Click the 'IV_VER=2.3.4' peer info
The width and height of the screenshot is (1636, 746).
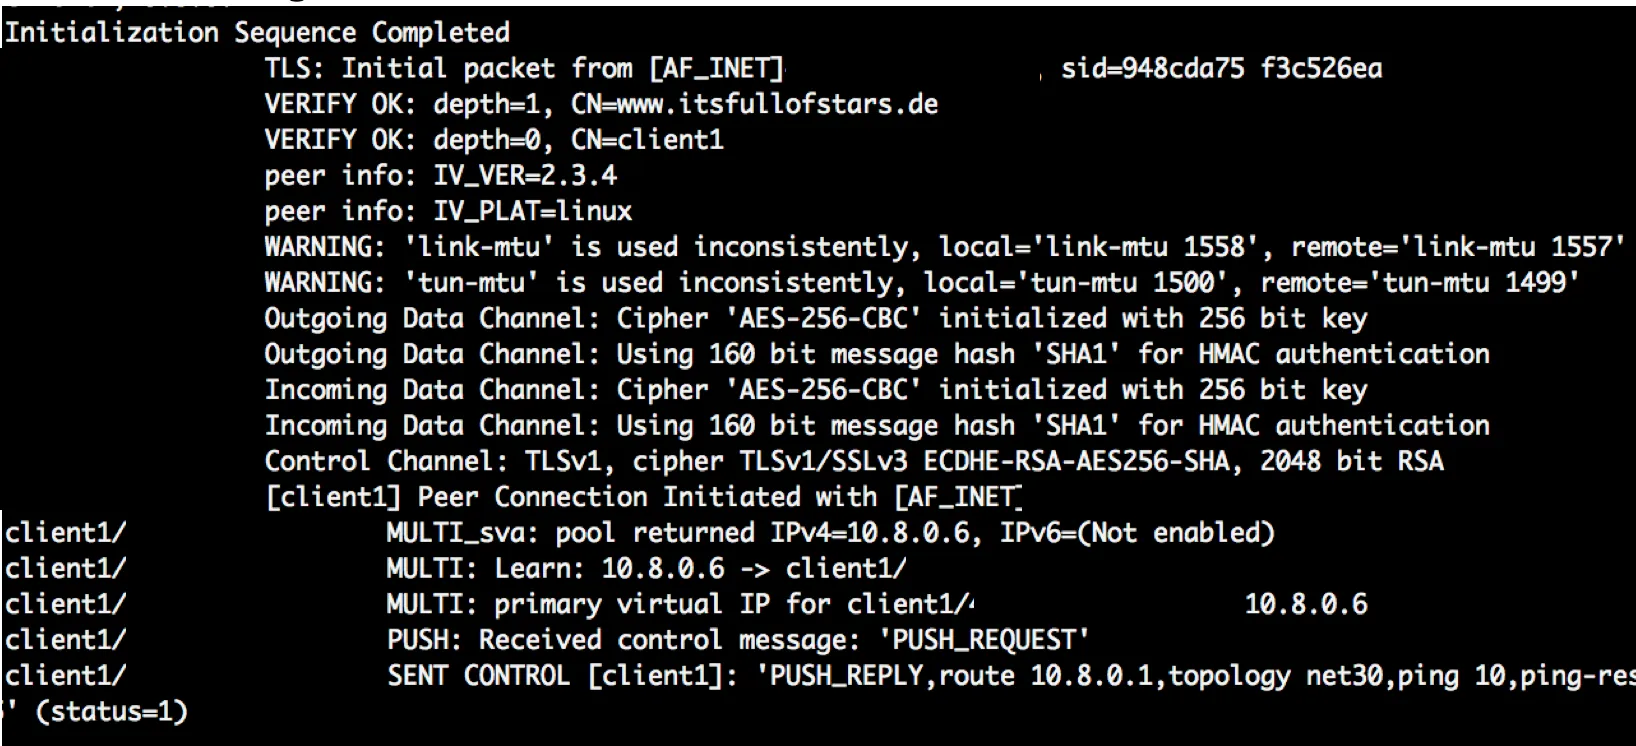[524, 176]
